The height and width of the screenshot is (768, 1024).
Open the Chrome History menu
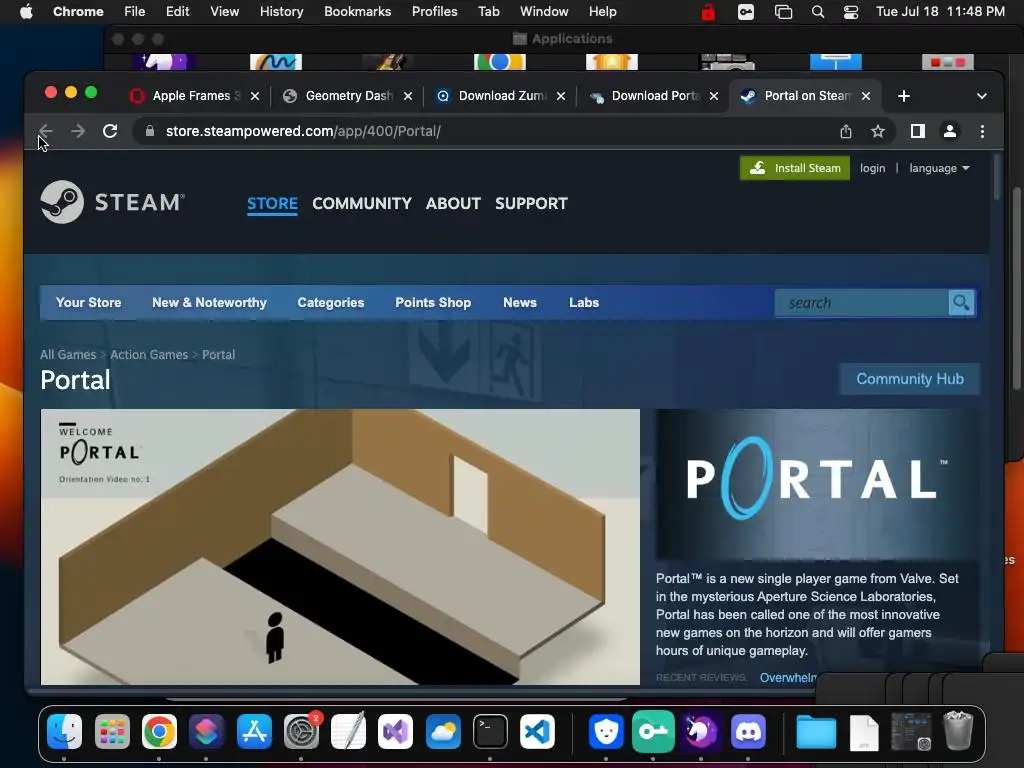[281, 12]
